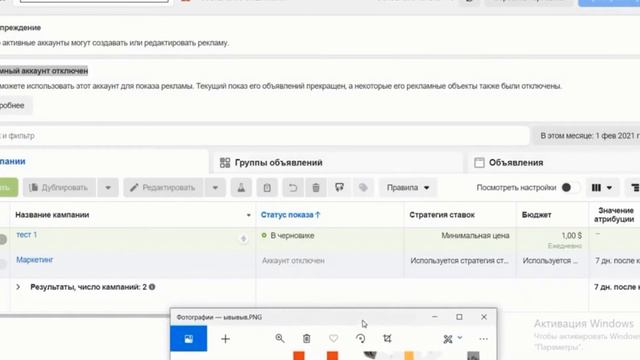The height and width of the screenshot is (360, 640).
Task: Click the trash delete icon in campaign toolbar
Action: point(316,188)
